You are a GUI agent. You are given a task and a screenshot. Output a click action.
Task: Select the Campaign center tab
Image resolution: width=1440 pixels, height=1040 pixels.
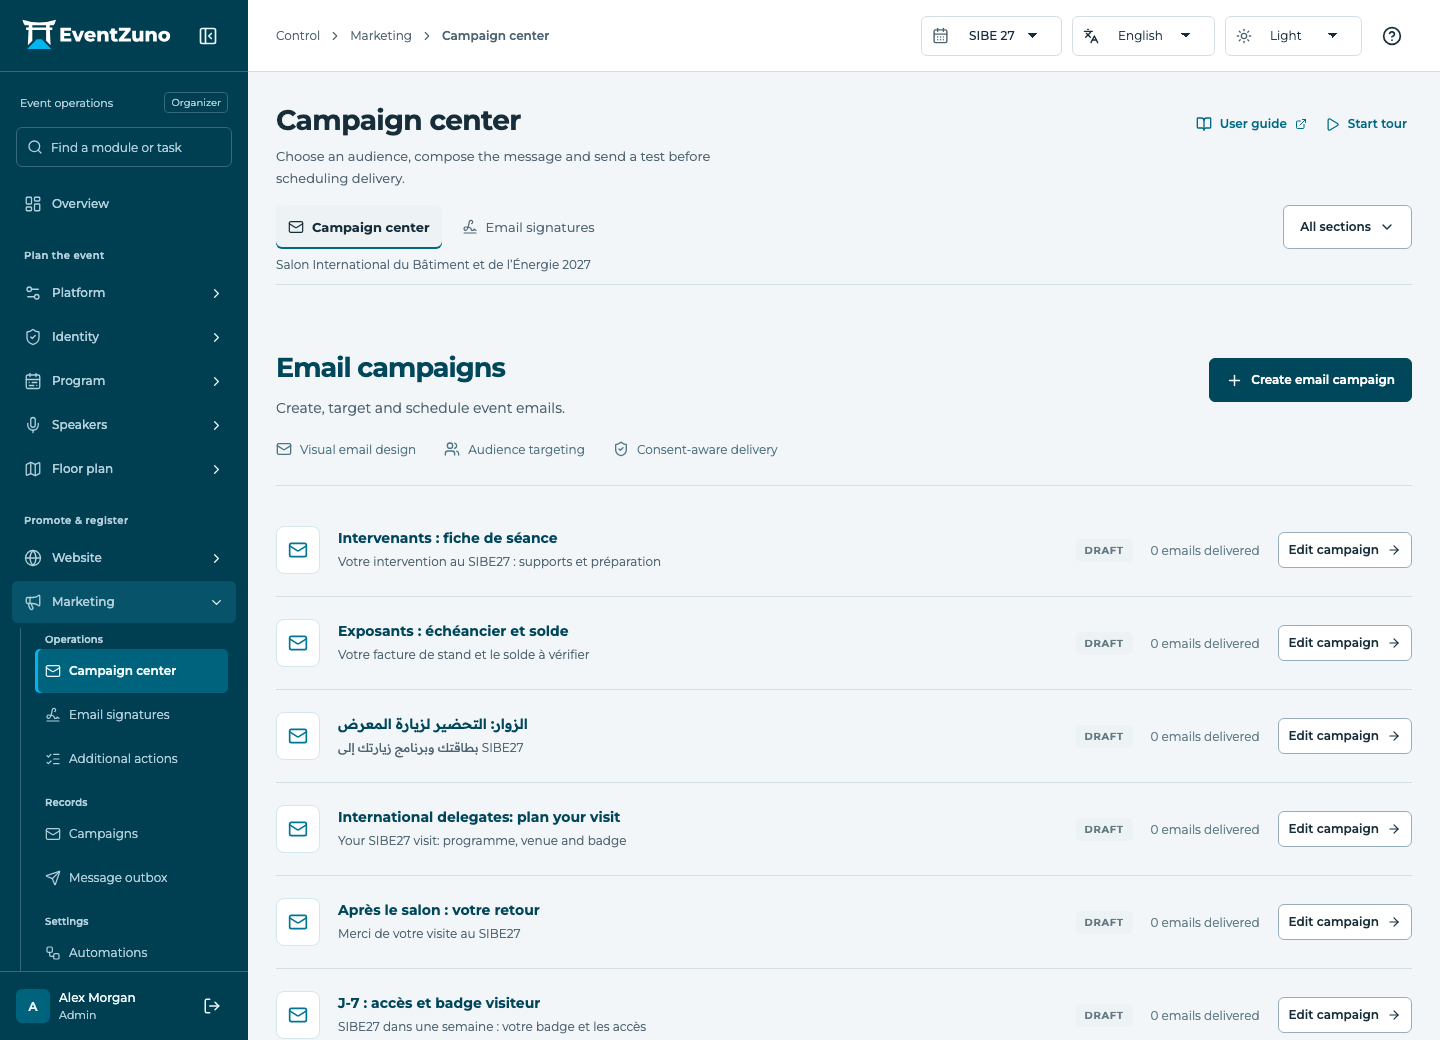(359, 228)
